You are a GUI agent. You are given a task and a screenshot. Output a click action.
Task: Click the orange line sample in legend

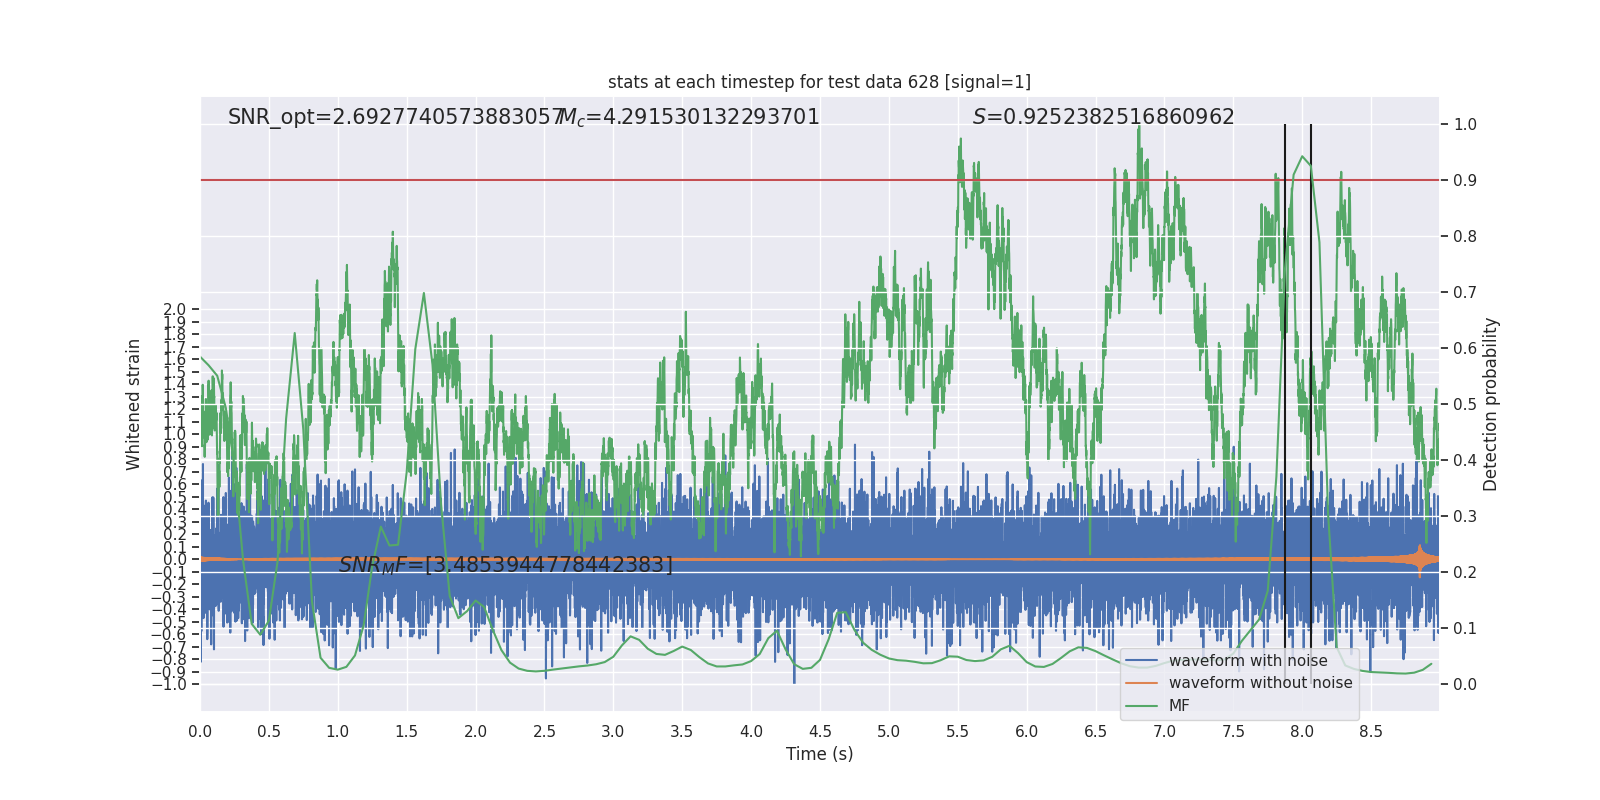coord(1142,683)
